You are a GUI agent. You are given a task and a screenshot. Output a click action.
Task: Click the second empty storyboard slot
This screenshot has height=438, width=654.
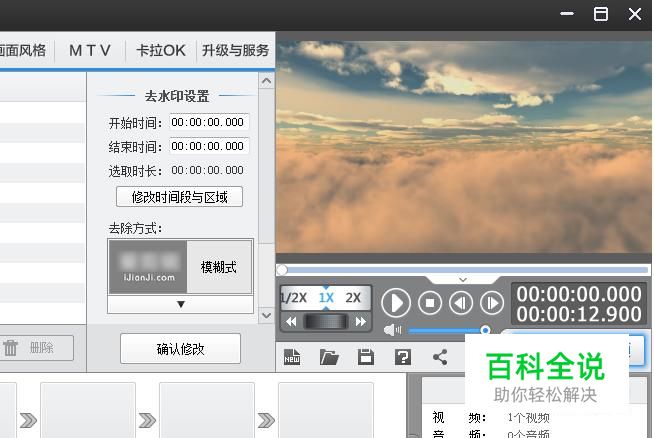pyautogui.click(x=207, y=410)
